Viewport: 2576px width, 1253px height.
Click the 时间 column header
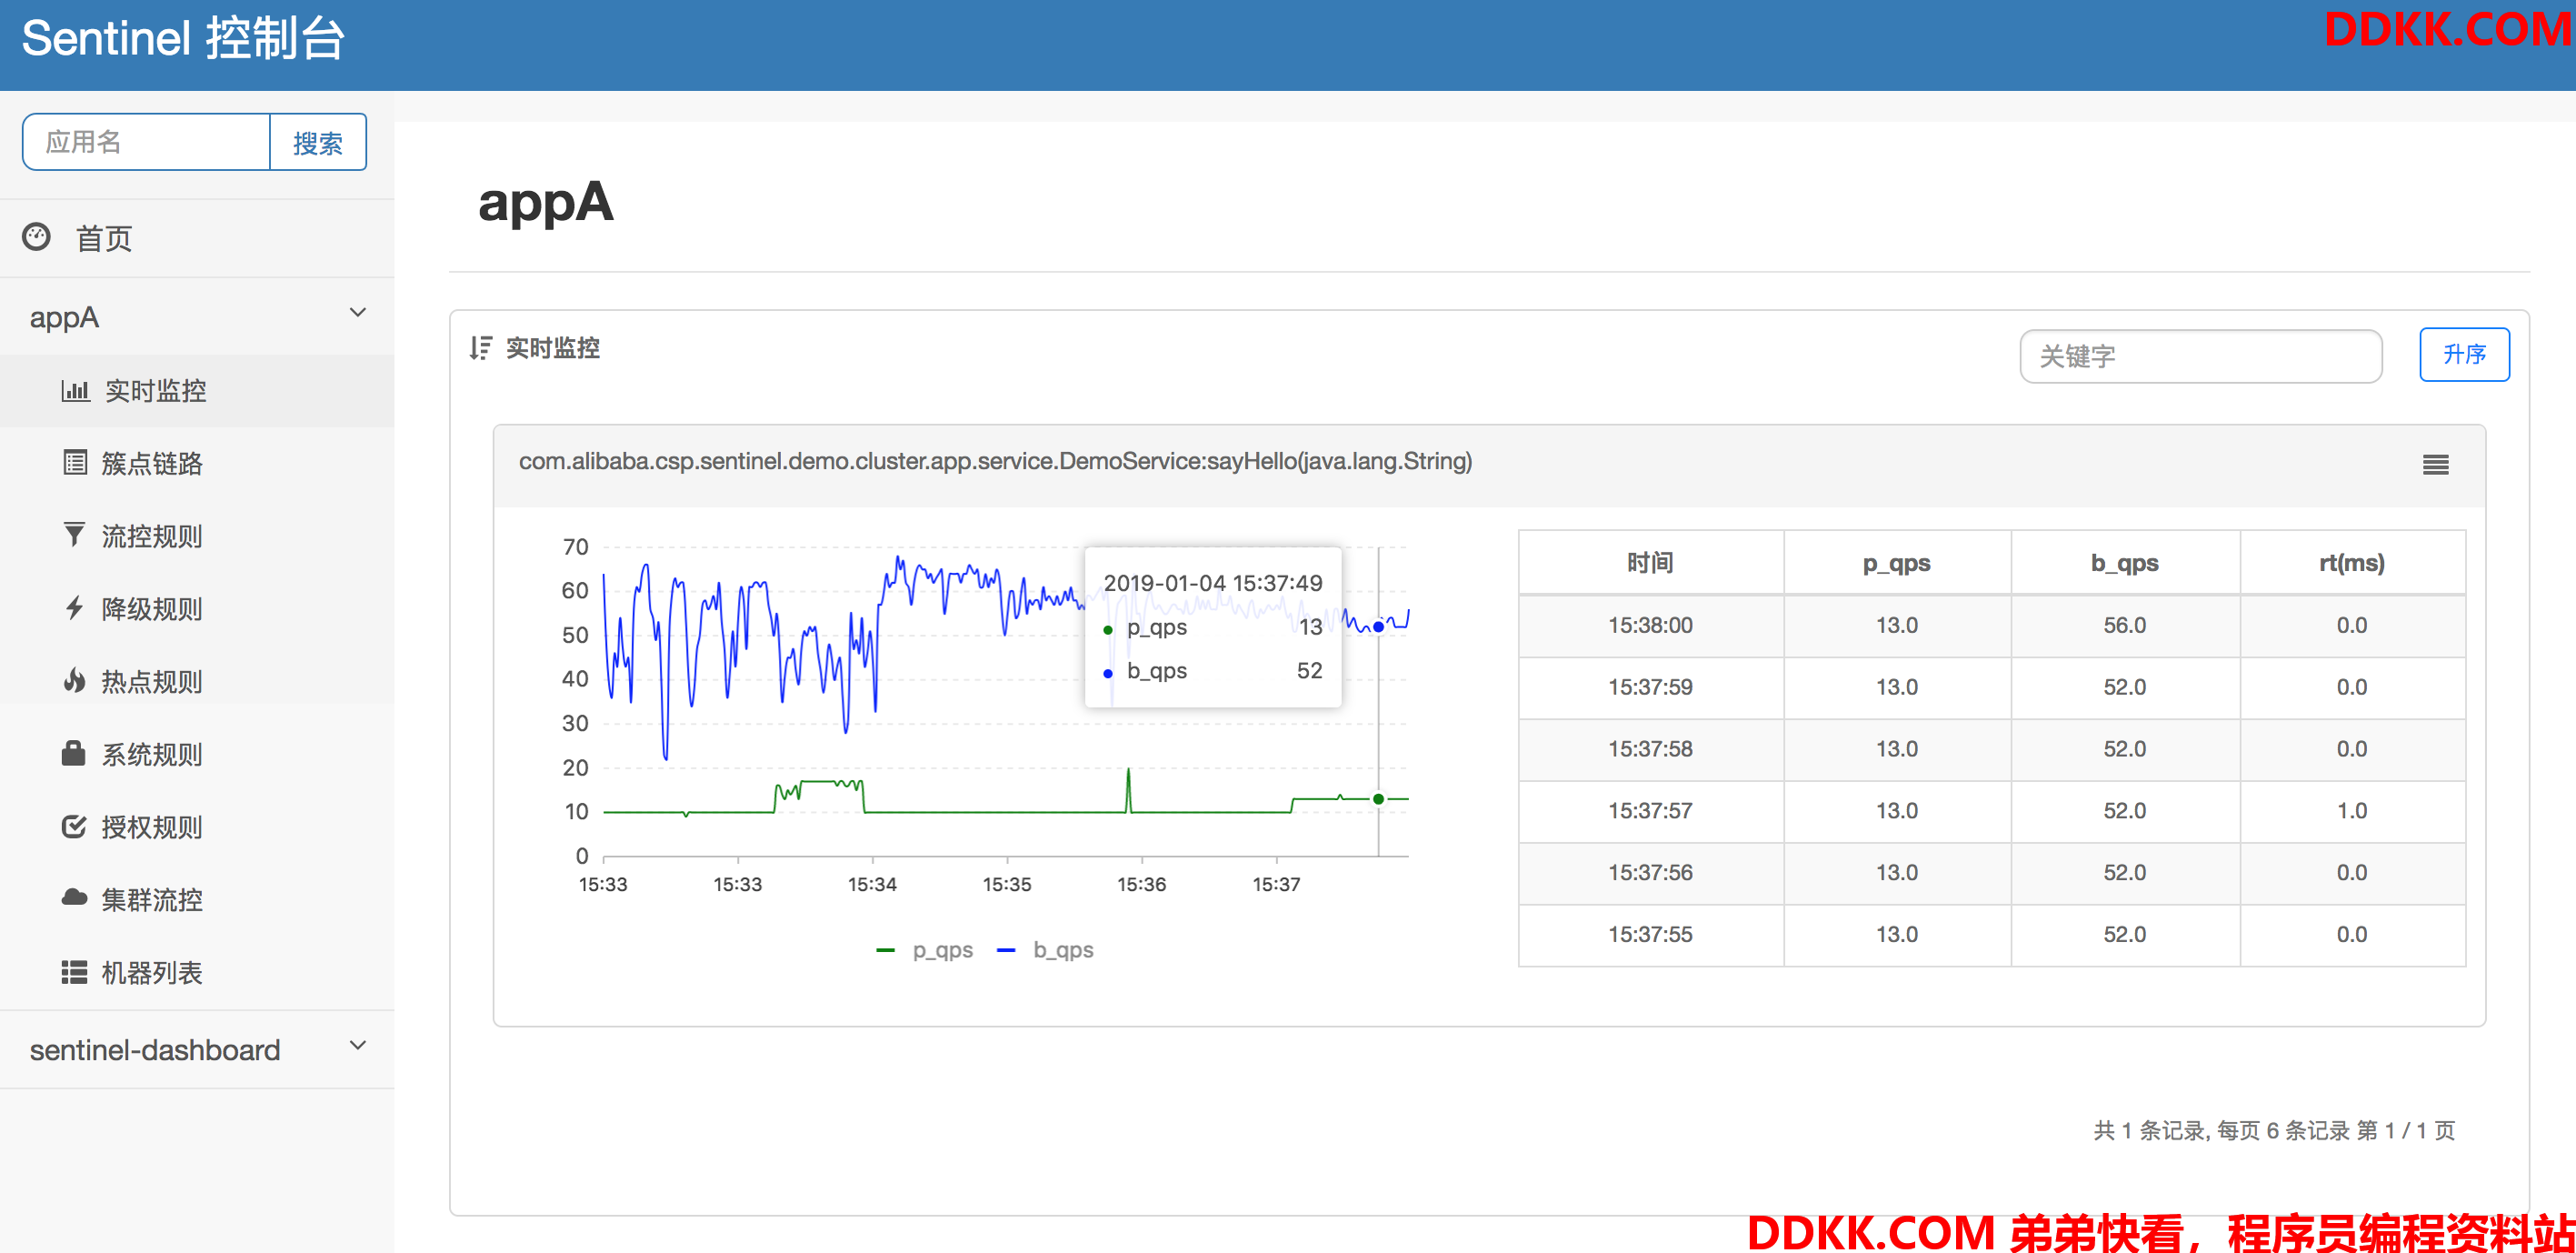coord(1651,563)
